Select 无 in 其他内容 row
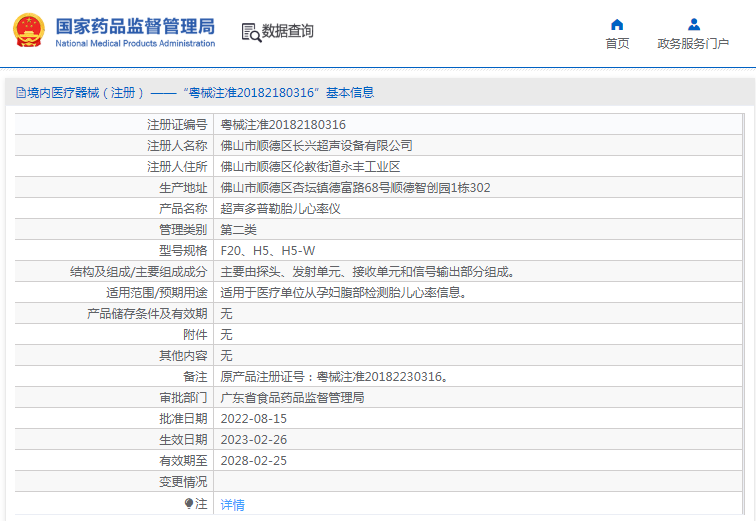The image size is (756, 521). pyautogui.click(x=227, y=356)
